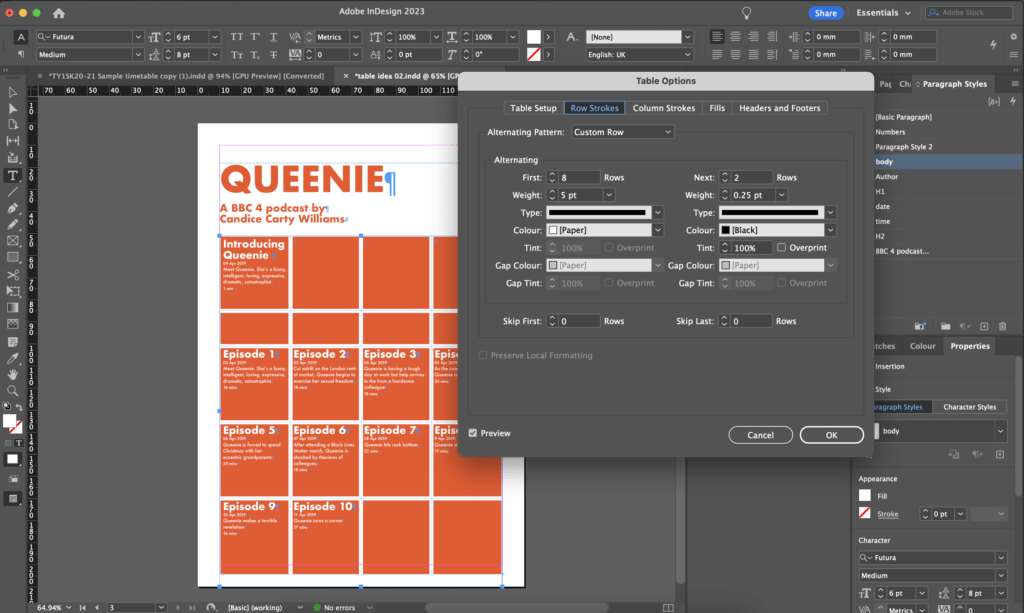Switch to the Colour panel tab
Screen dimensions: 1024x613
tap(922, 346)
